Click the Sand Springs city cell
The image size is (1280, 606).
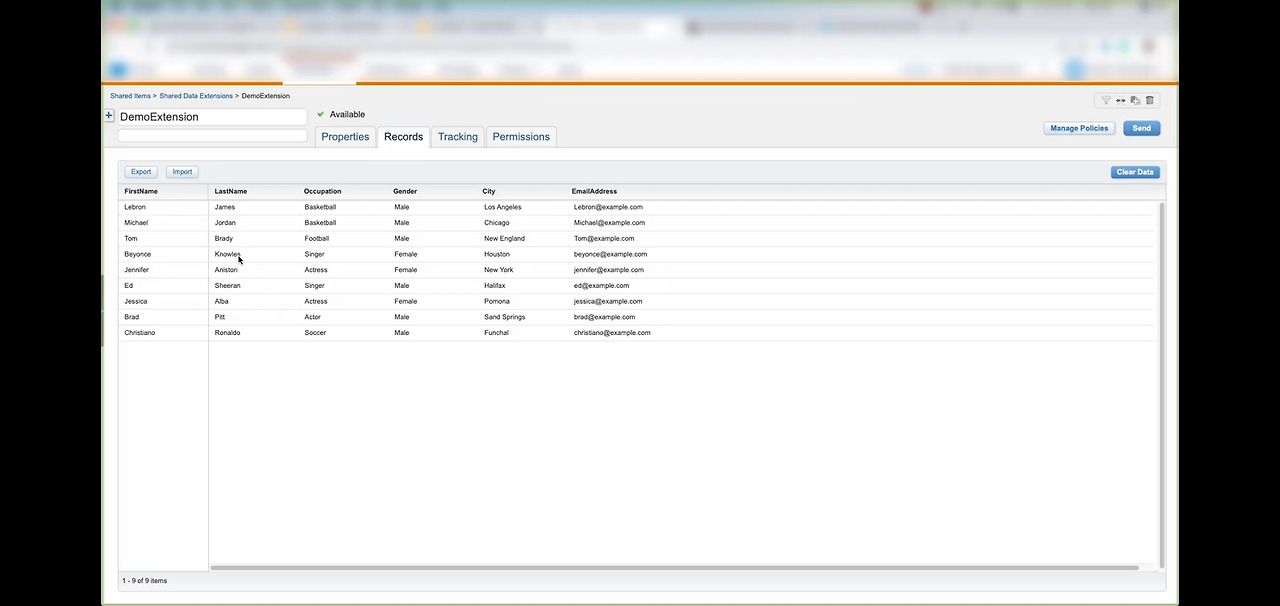tap(504, 317)
